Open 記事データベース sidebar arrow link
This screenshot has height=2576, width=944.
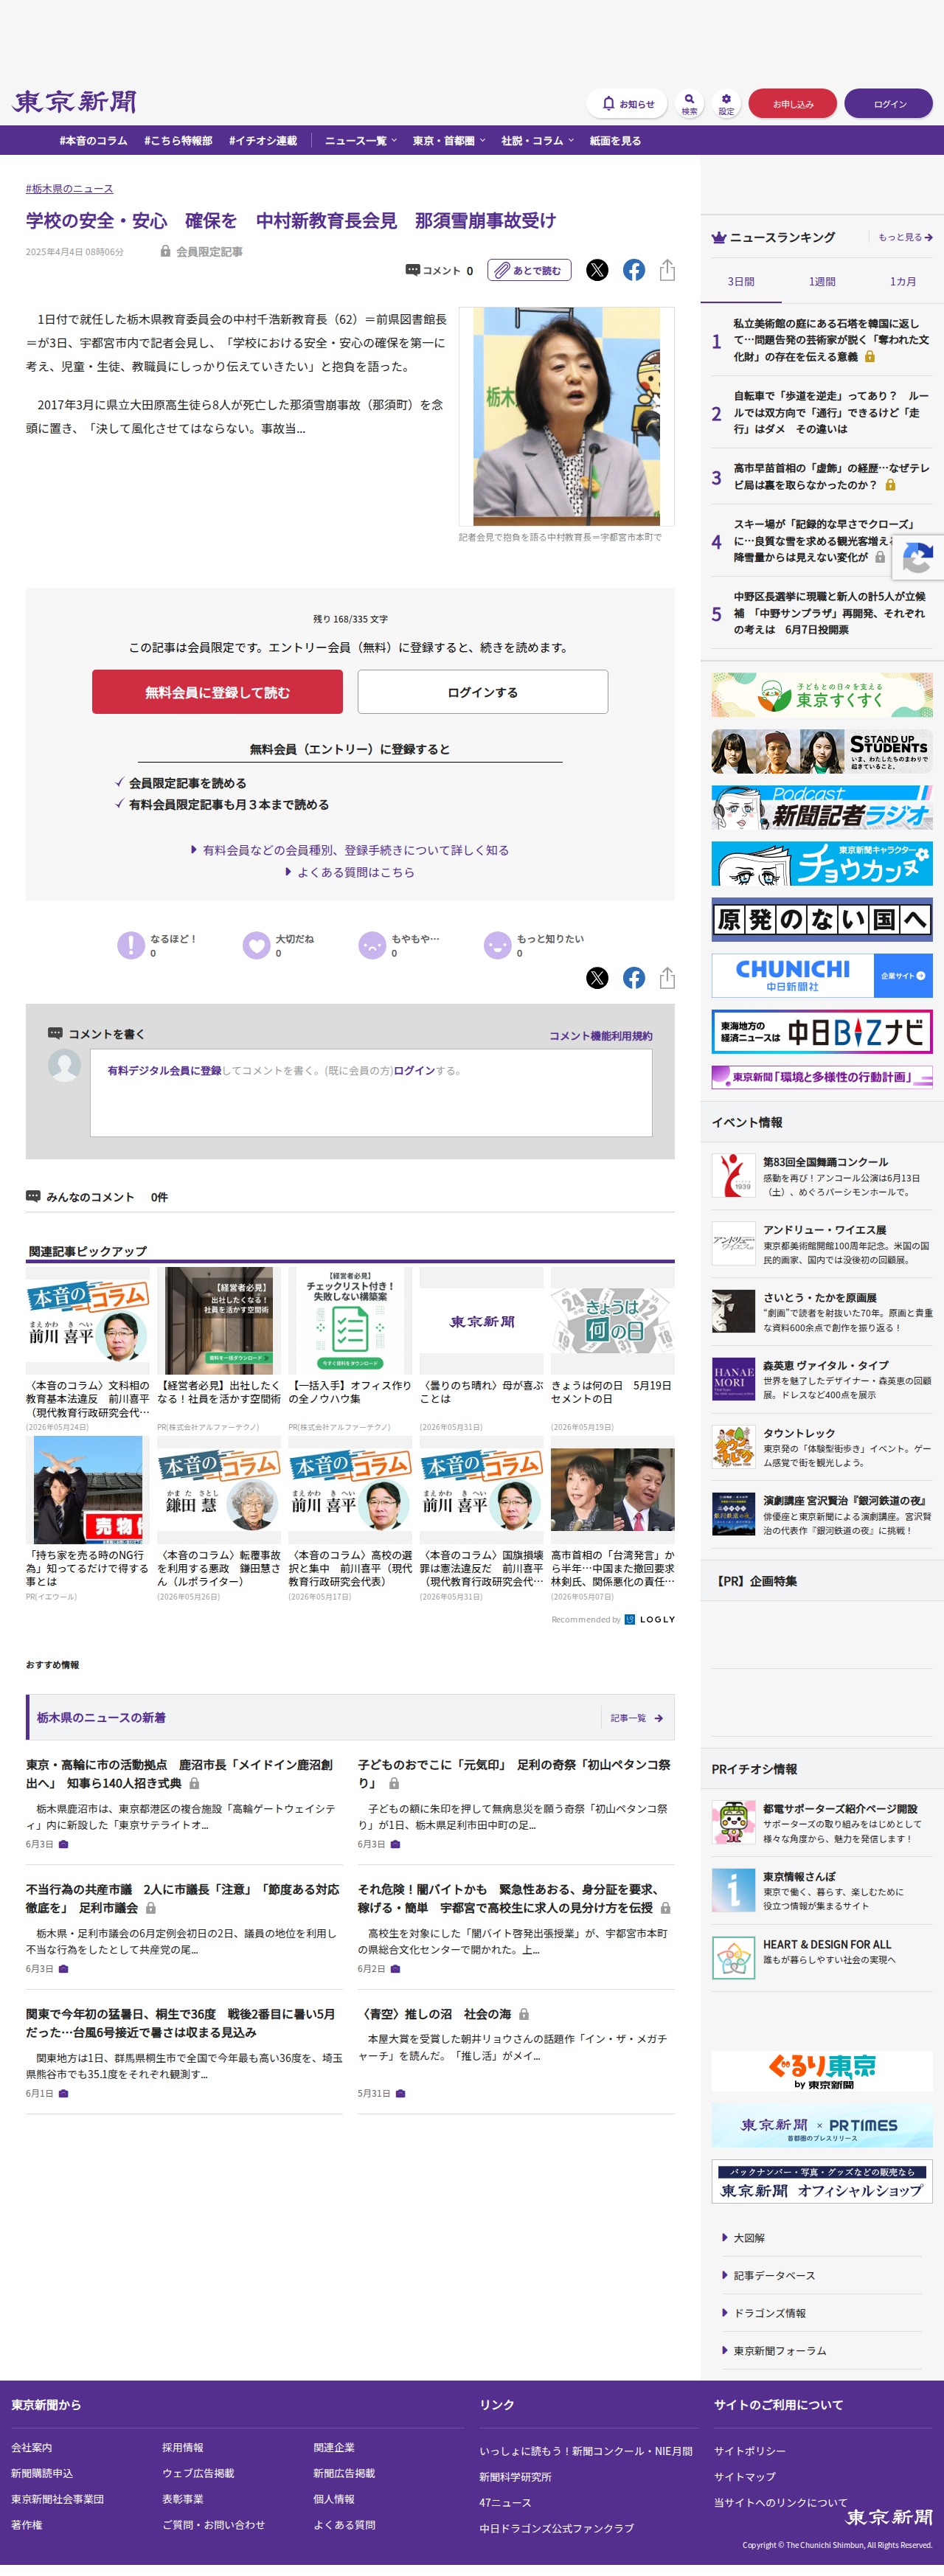point(768,2275)
